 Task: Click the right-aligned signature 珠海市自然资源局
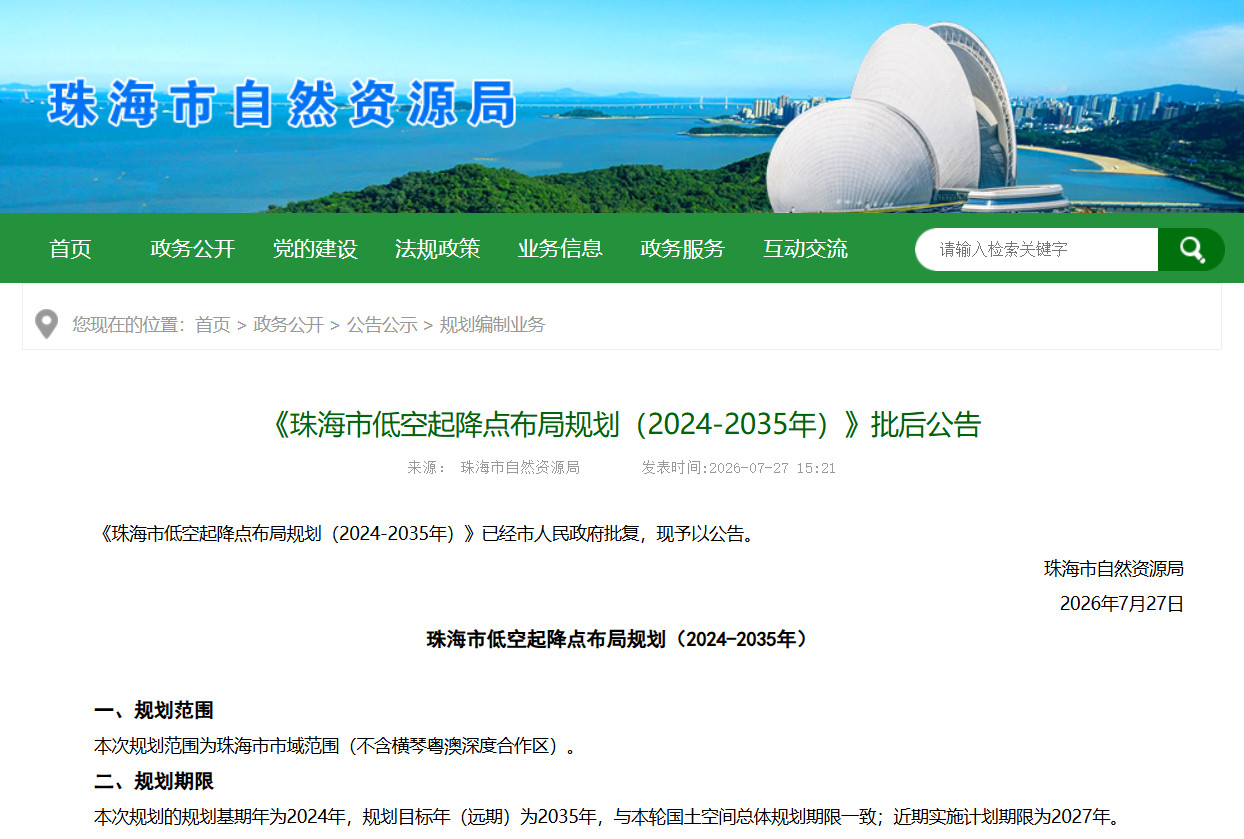click(x=1114, y=569)
